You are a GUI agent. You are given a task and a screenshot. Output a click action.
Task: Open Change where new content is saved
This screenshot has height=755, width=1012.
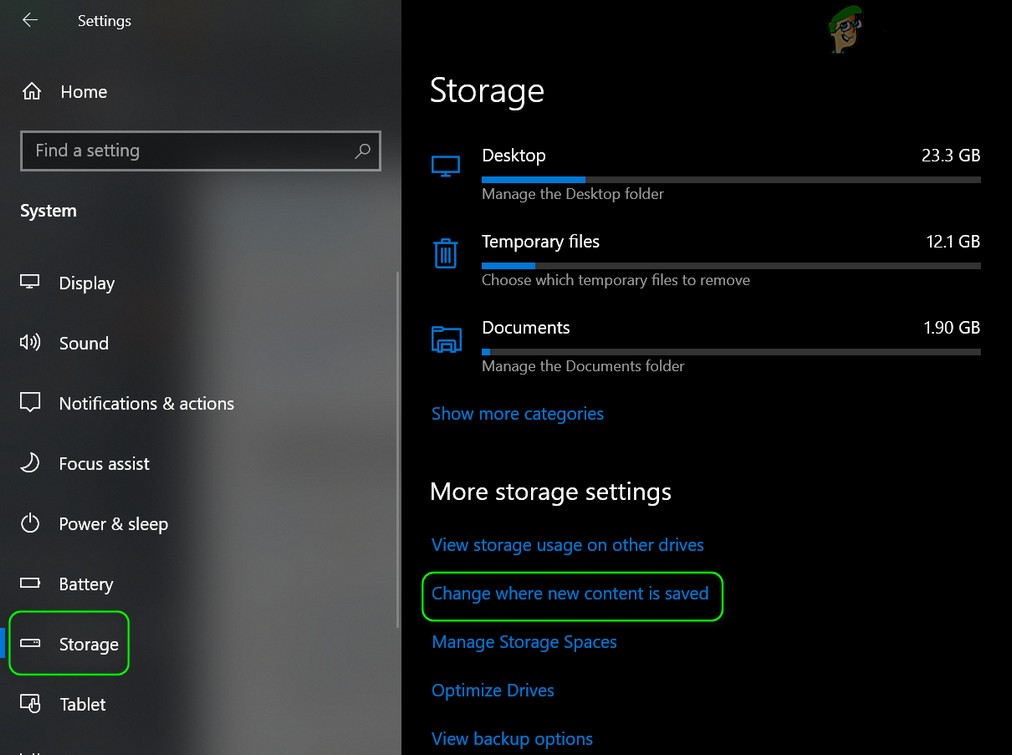pyautogui.click(x=570, y=594)
